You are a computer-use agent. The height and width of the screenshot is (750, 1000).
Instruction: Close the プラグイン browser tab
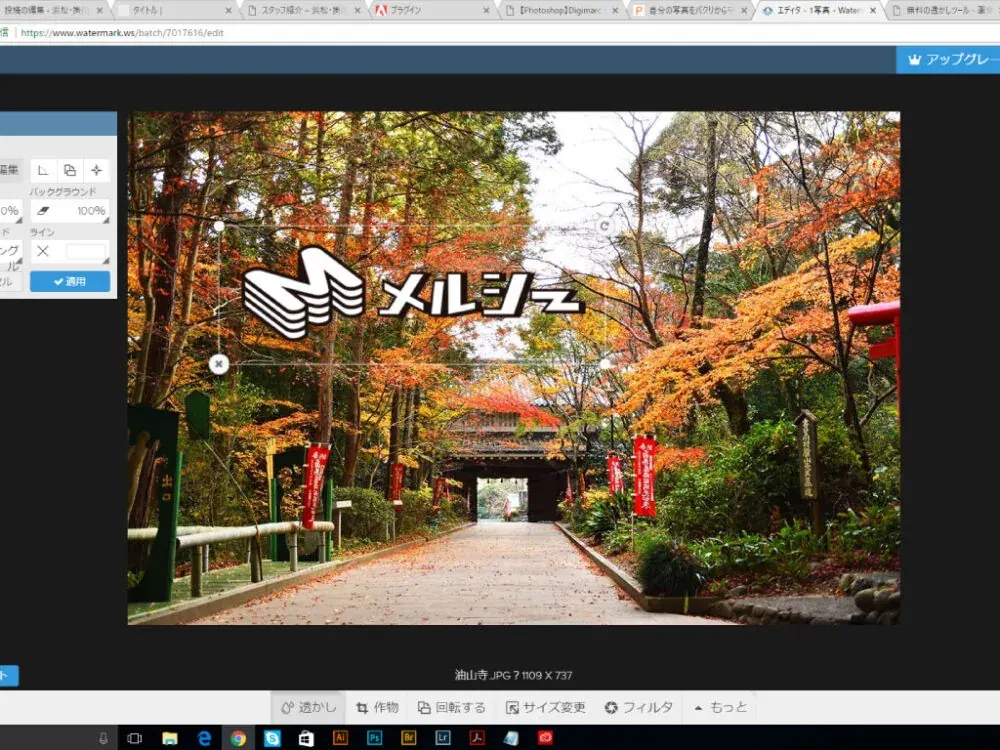(486, 10)
